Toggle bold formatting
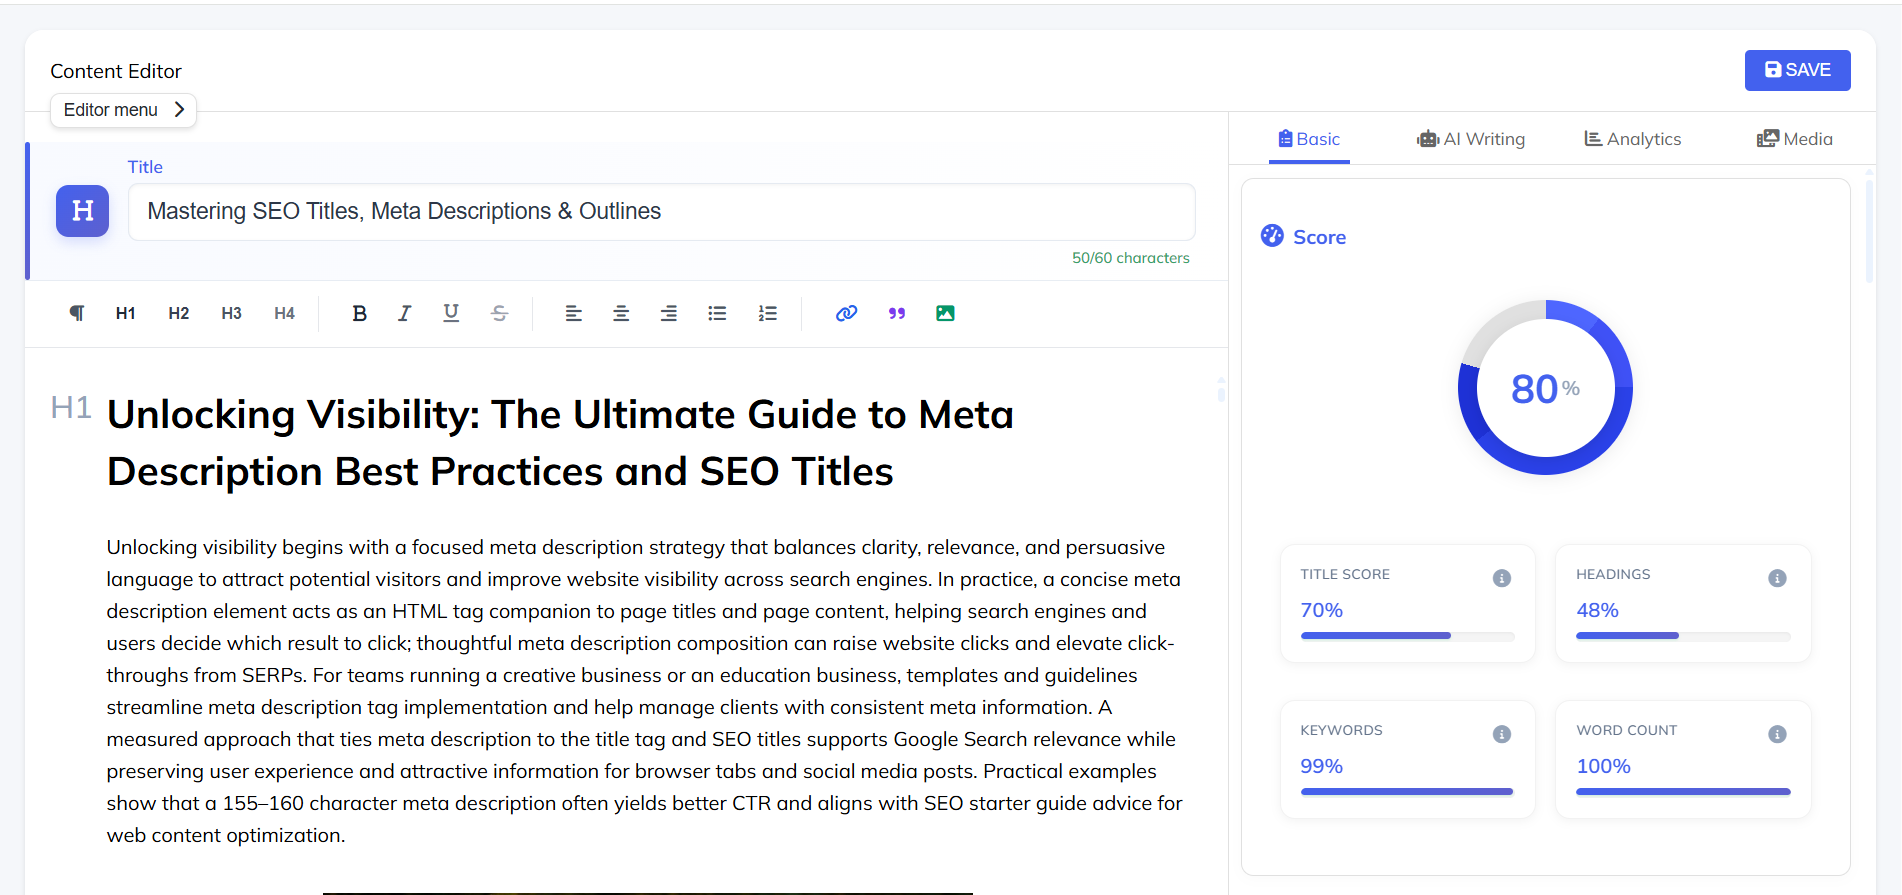The image size is (1902, 895). tap(359, 313)
